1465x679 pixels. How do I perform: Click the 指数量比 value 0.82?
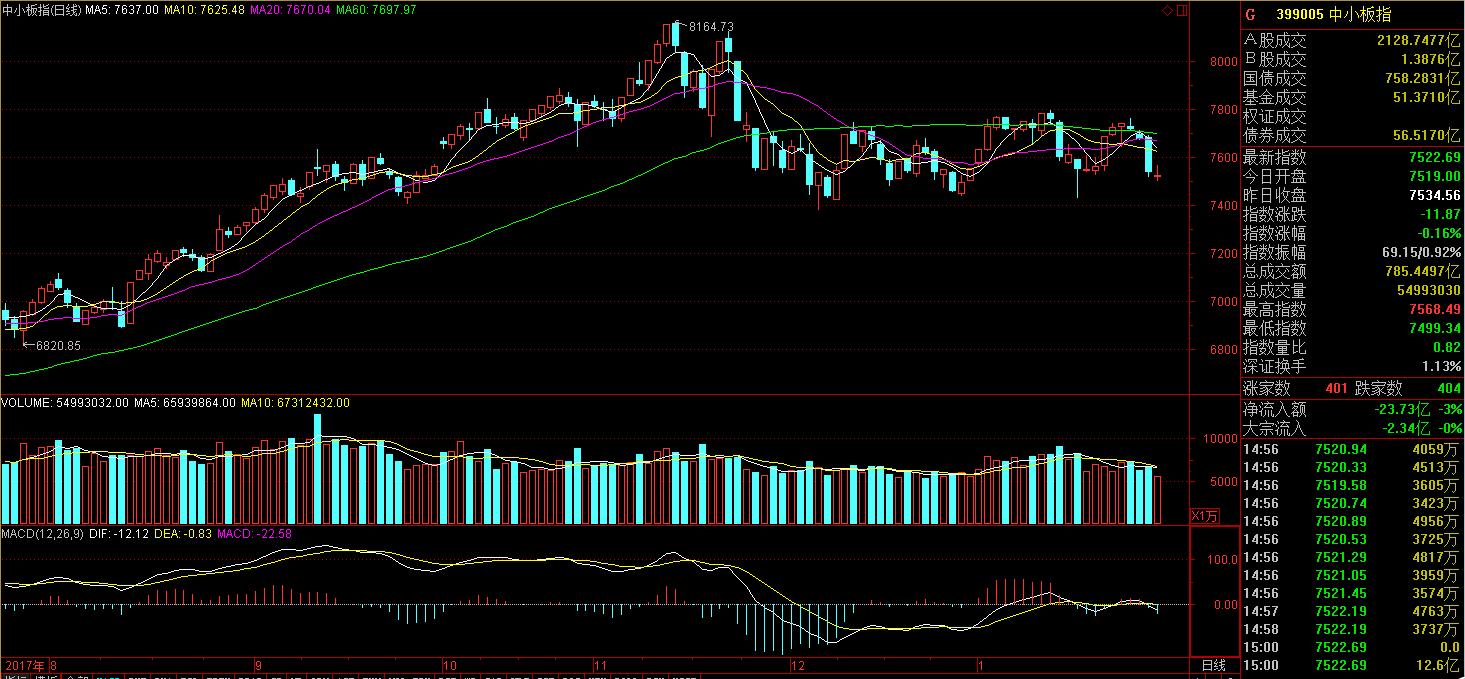coord(1447,348)
